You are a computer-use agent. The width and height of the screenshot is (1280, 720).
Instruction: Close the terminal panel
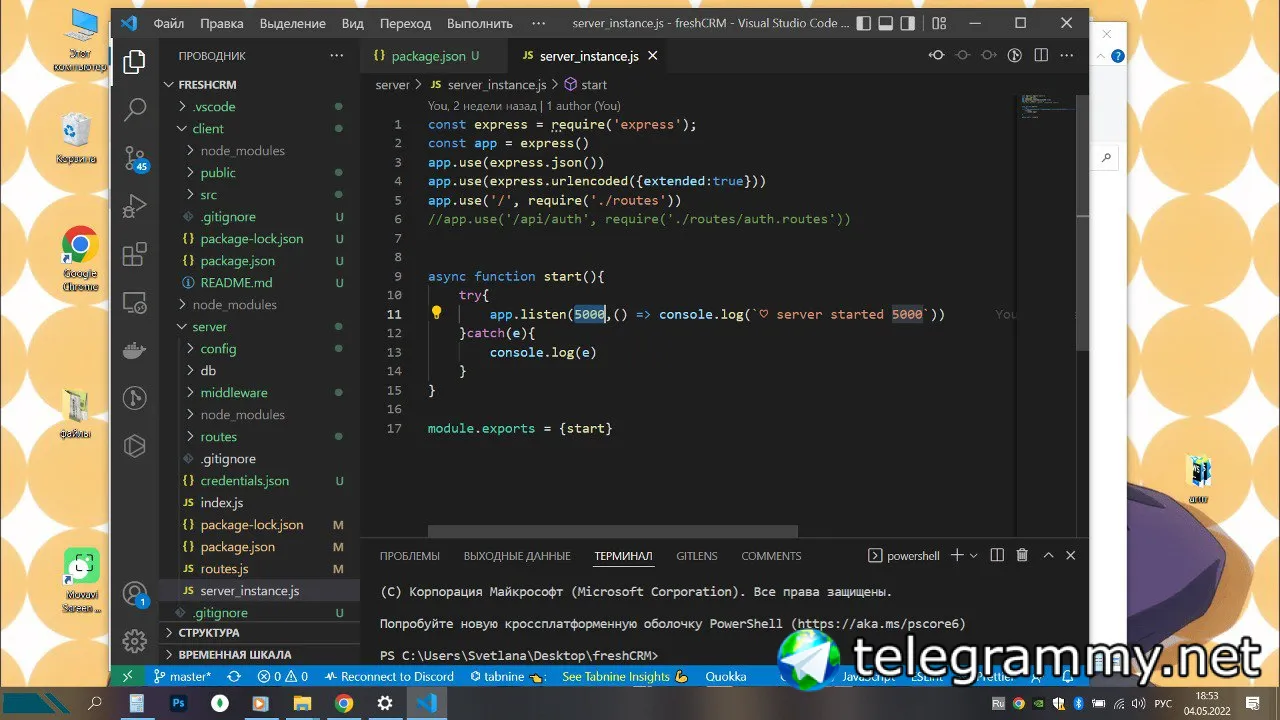(1071, 555)
